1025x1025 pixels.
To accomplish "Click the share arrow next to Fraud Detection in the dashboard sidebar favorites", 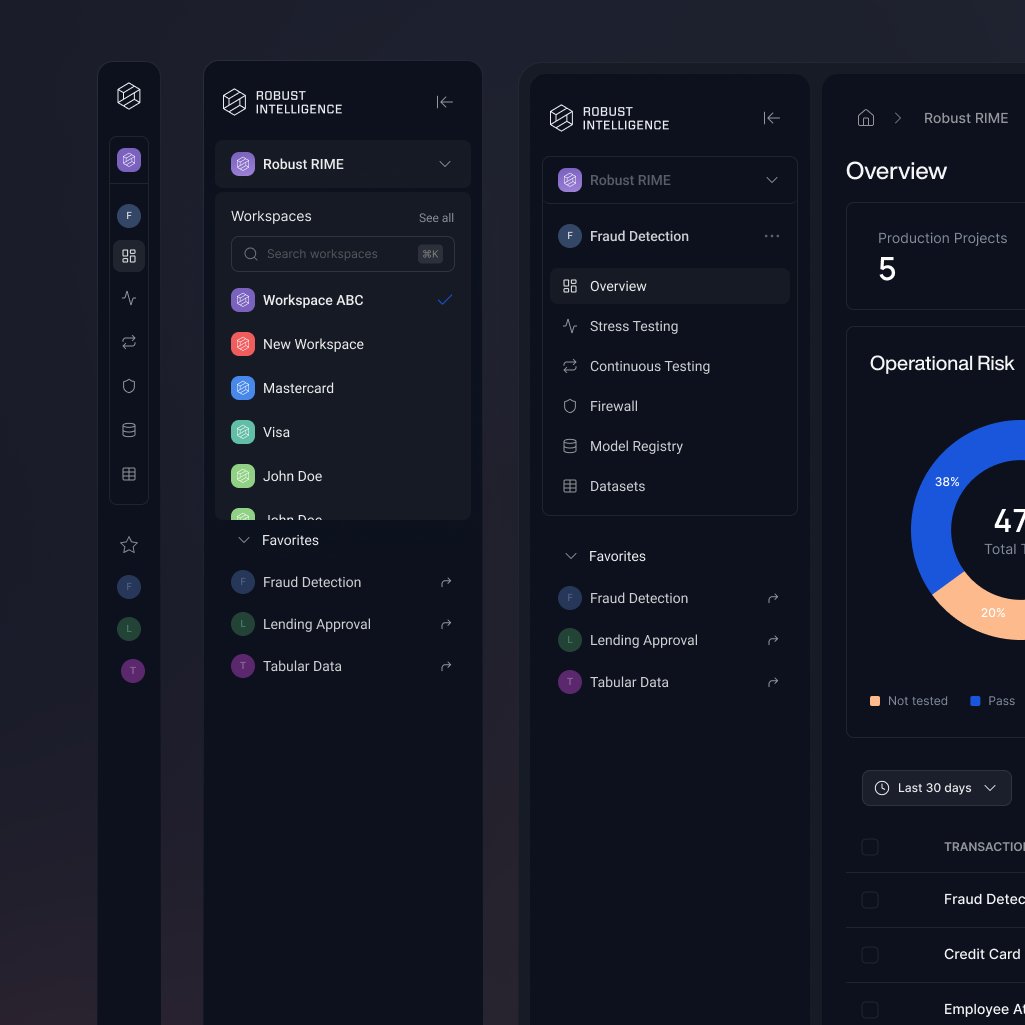I will click(773, 598).
